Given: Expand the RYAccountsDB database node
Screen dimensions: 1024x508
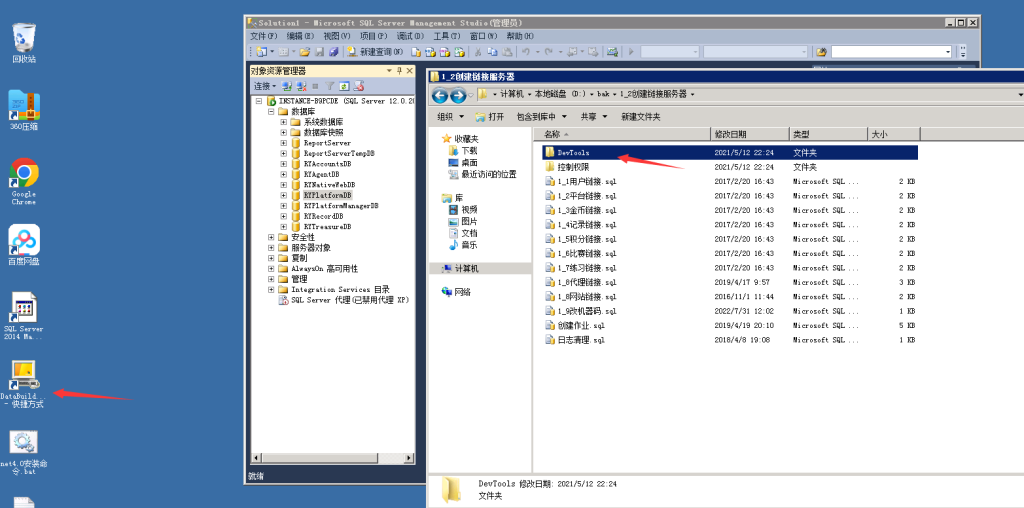Looking at the screenshot, I should [x=284, y=164].
